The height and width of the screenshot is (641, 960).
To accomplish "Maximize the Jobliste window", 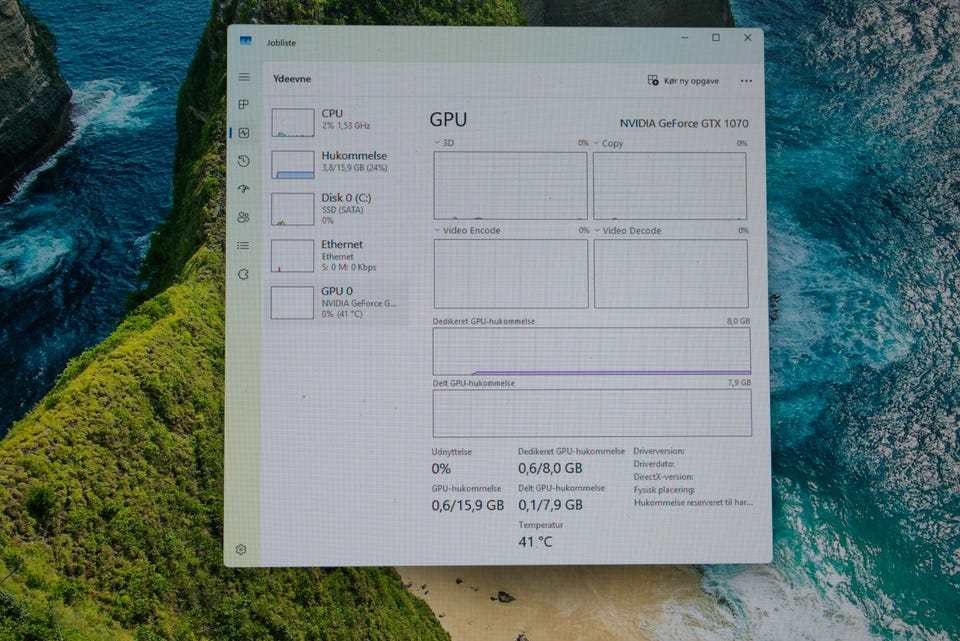I will pos(716,38).
